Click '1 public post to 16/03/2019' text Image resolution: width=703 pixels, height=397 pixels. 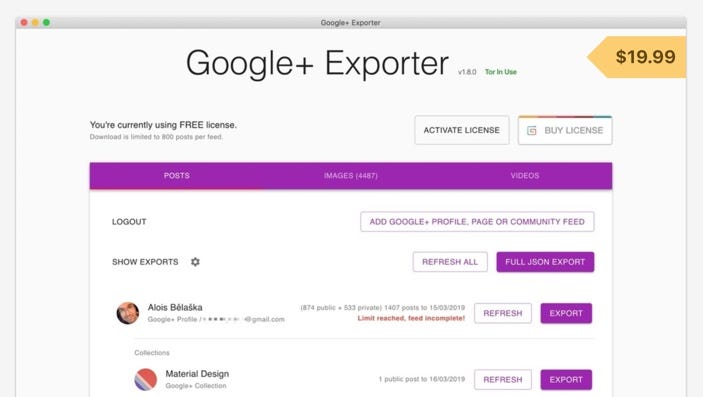pos(422,379)
